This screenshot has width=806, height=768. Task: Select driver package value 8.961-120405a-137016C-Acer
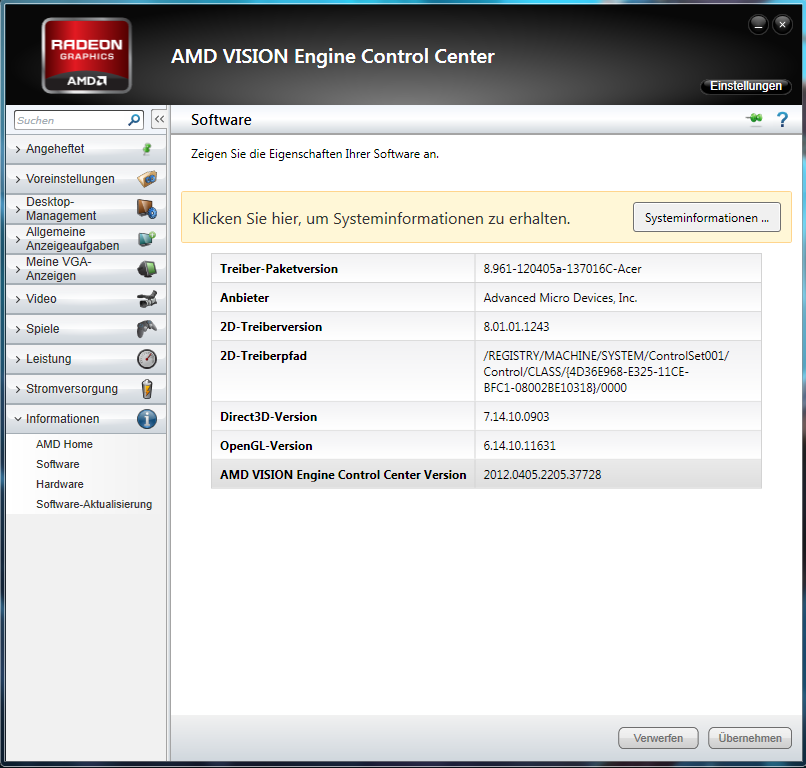tap(562, 269)
